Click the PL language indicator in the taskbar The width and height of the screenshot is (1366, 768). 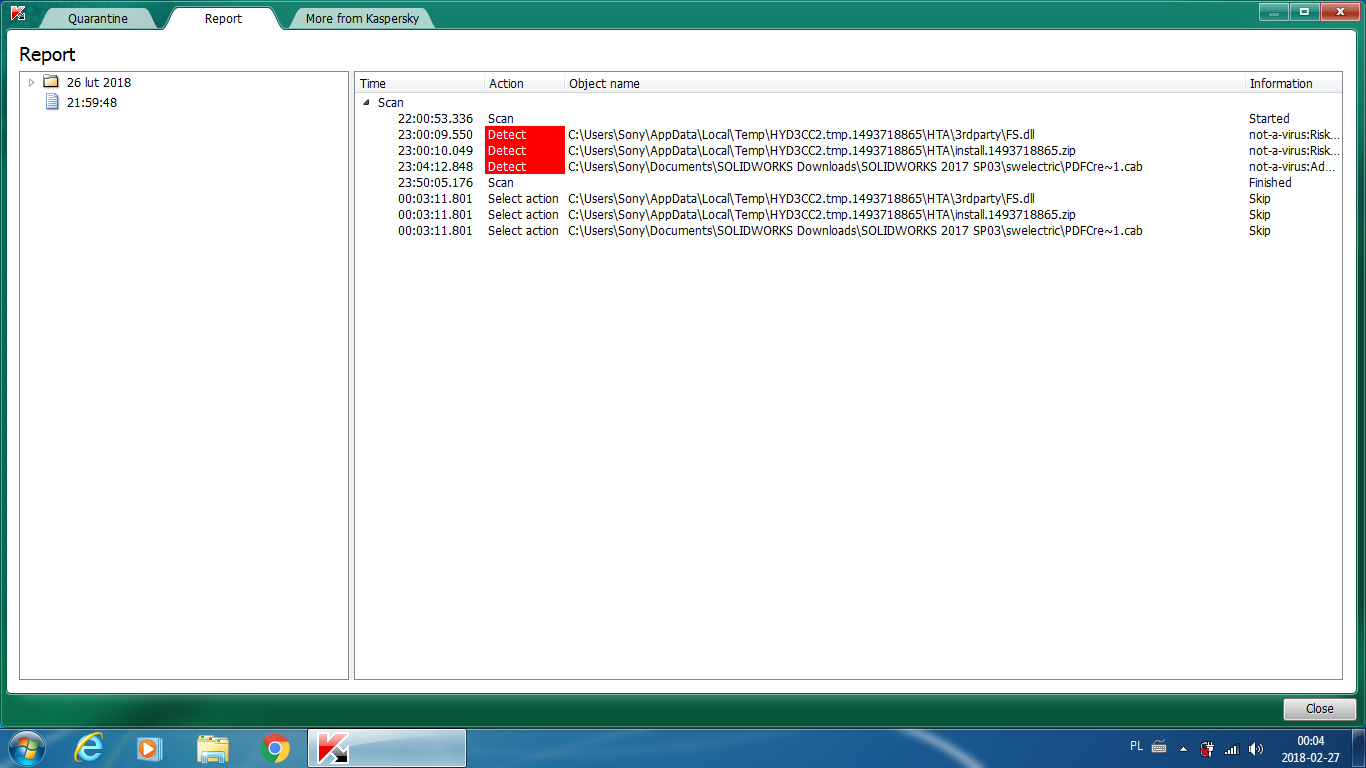pos(1136,746)
